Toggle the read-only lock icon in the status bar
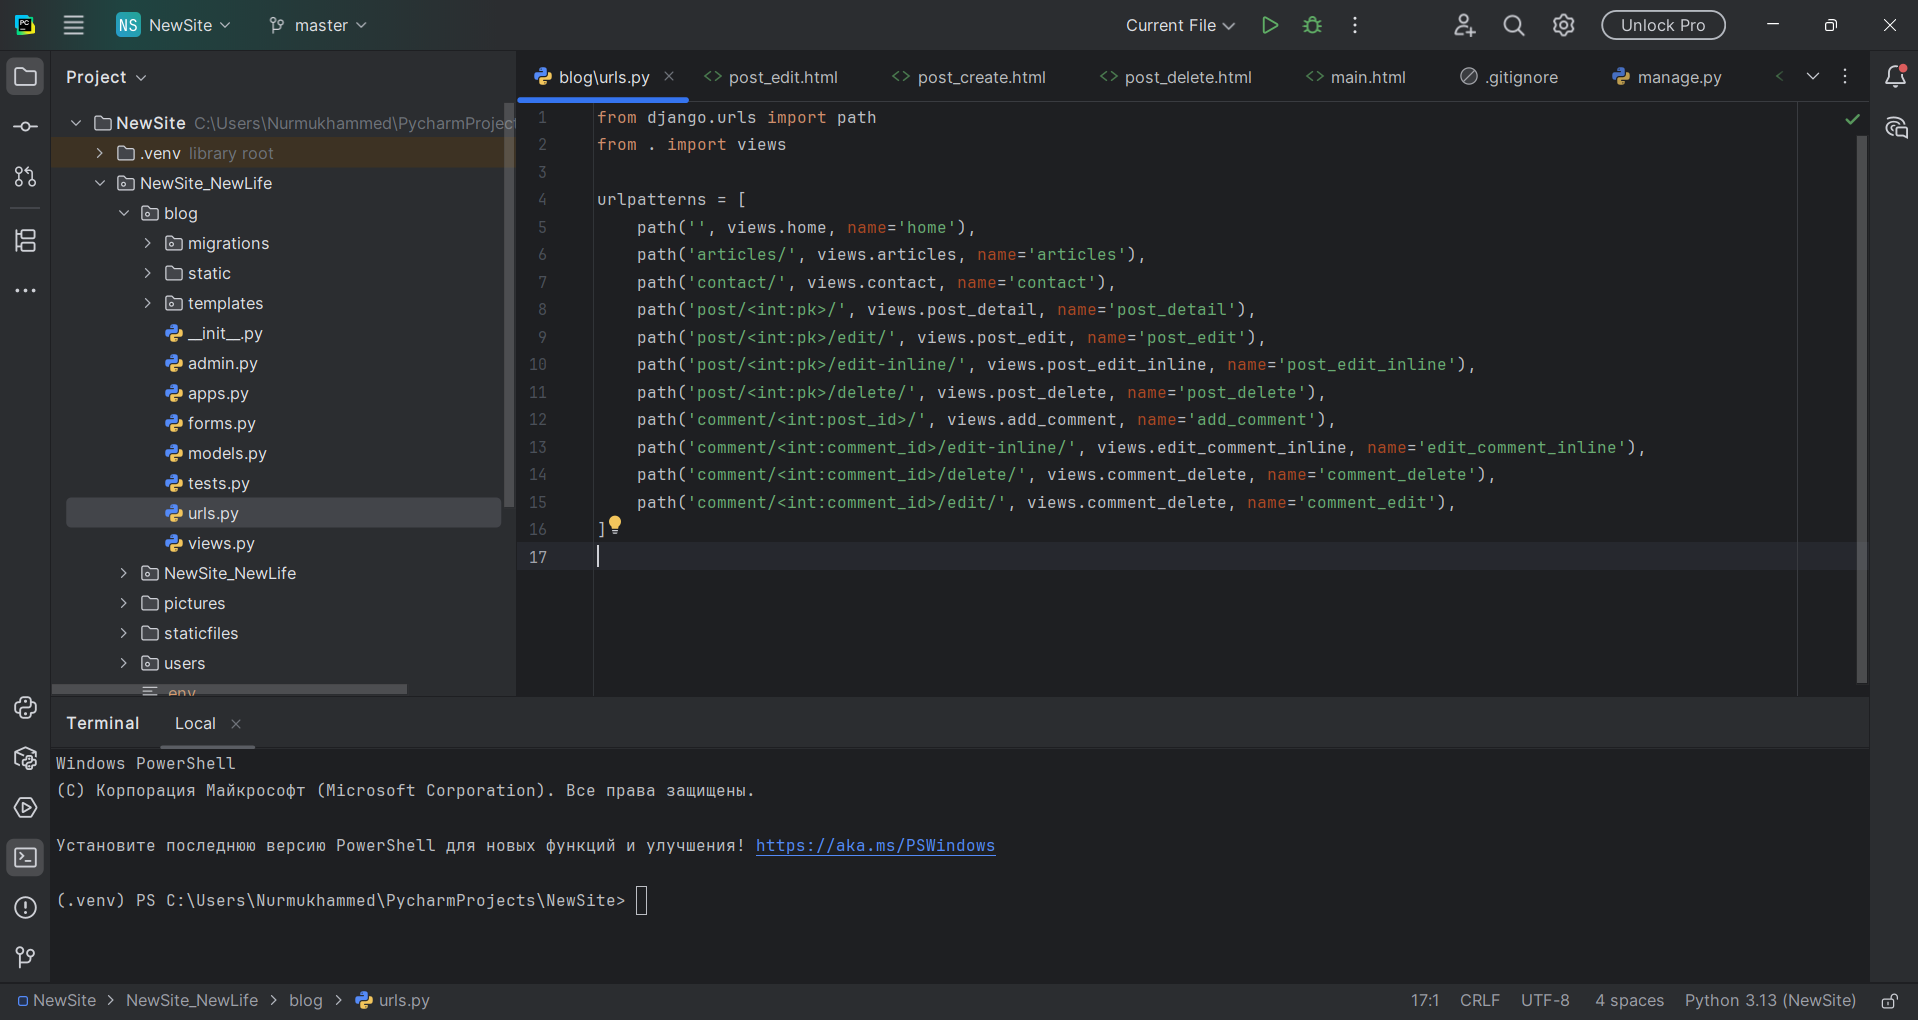The image size is (1918, 1020). point(1889,1001)
